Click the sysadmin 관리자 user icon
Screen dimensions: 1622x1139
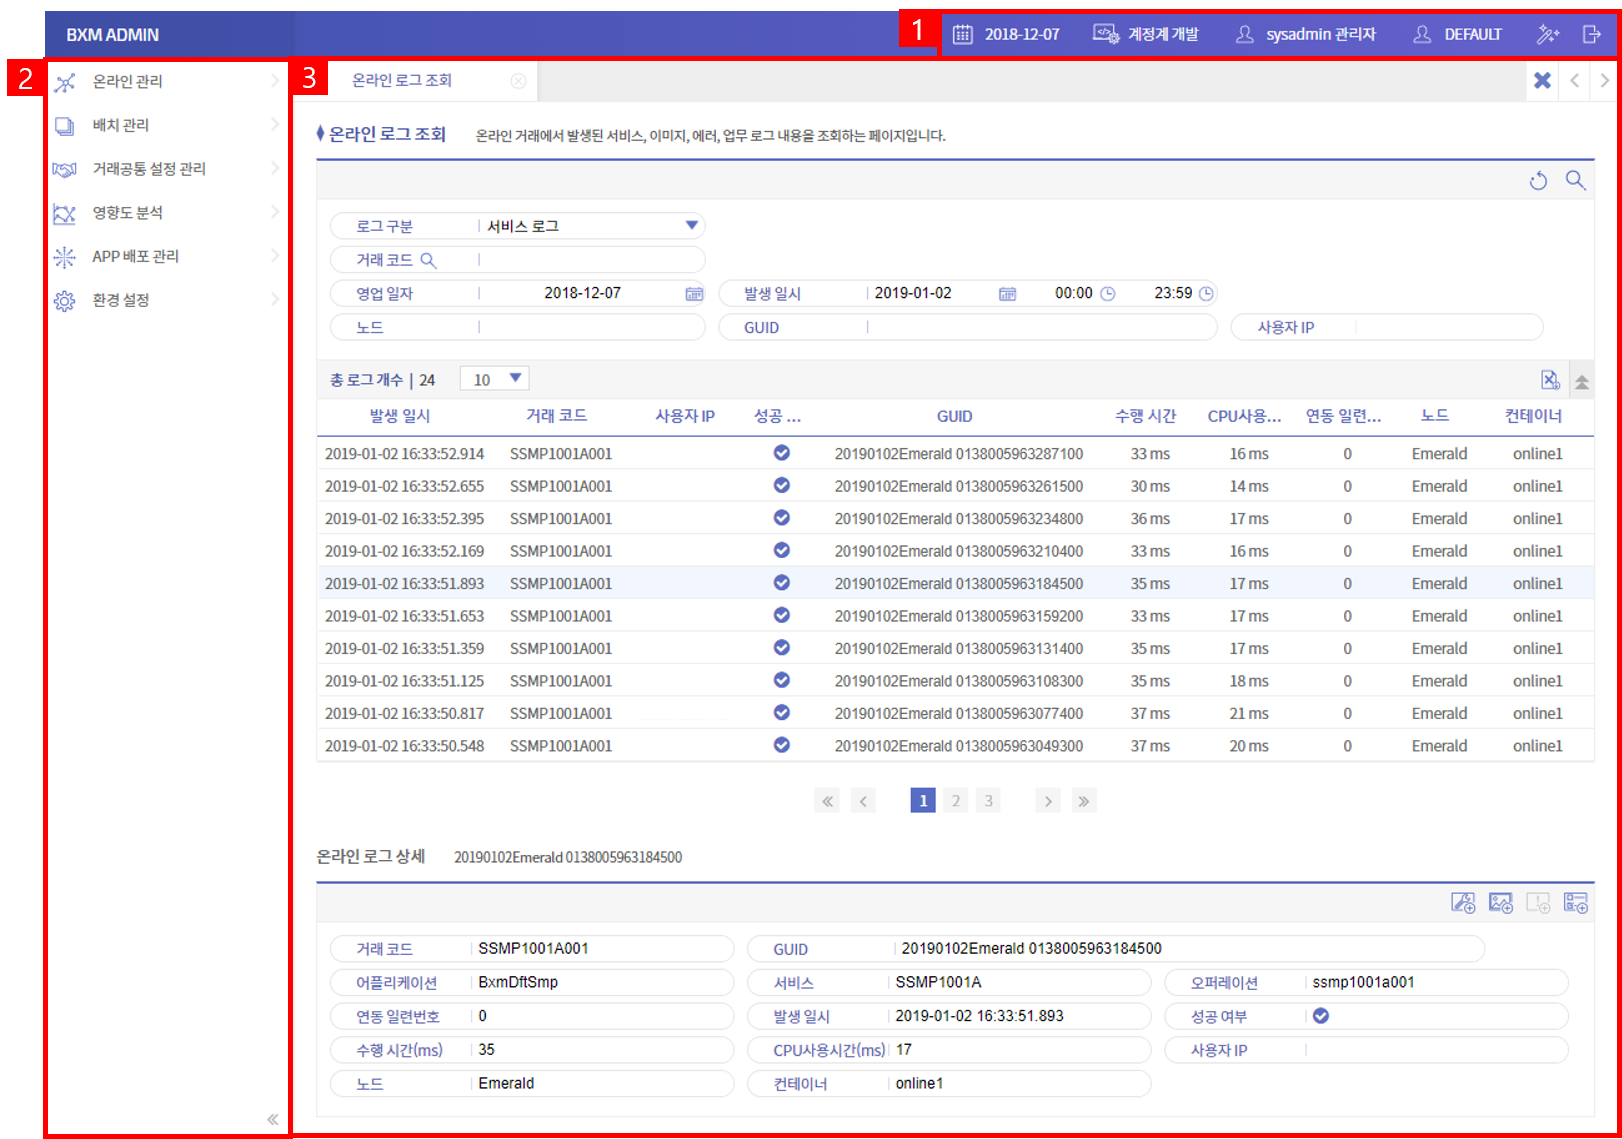click(x=1244, y=34)
